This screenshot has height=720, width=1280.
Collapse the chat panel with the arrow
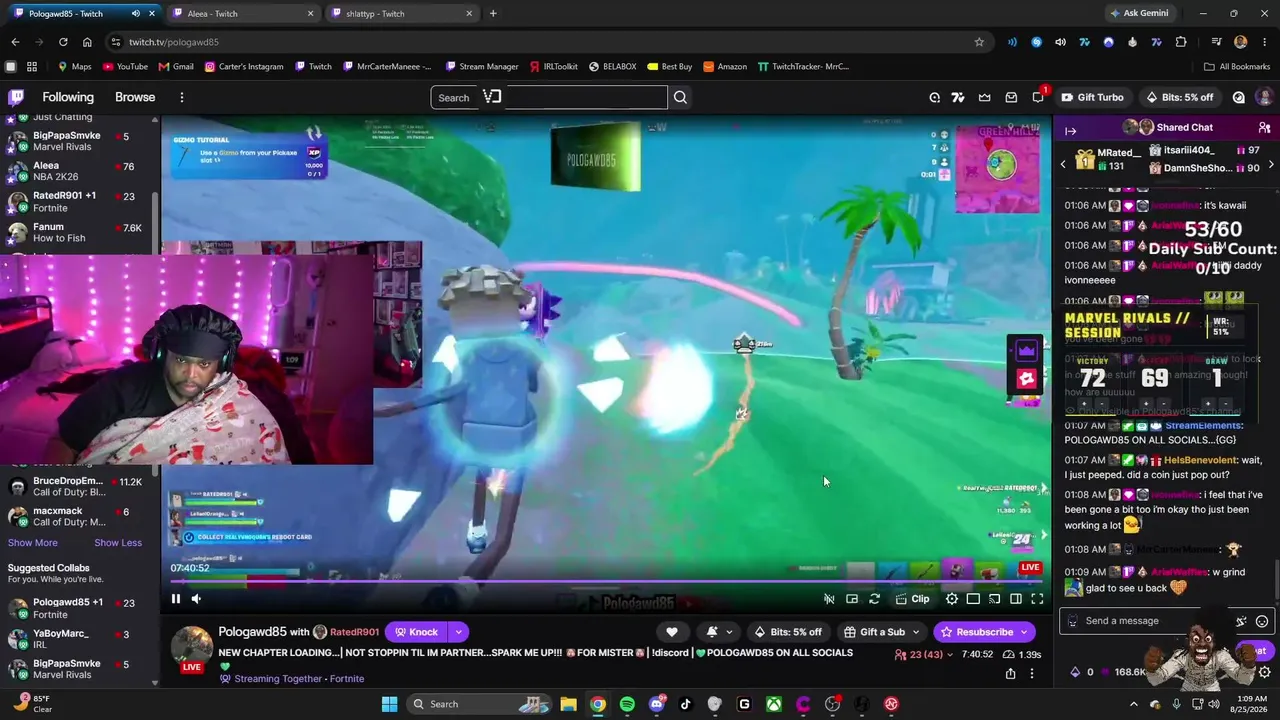[x=1070, y=131]
